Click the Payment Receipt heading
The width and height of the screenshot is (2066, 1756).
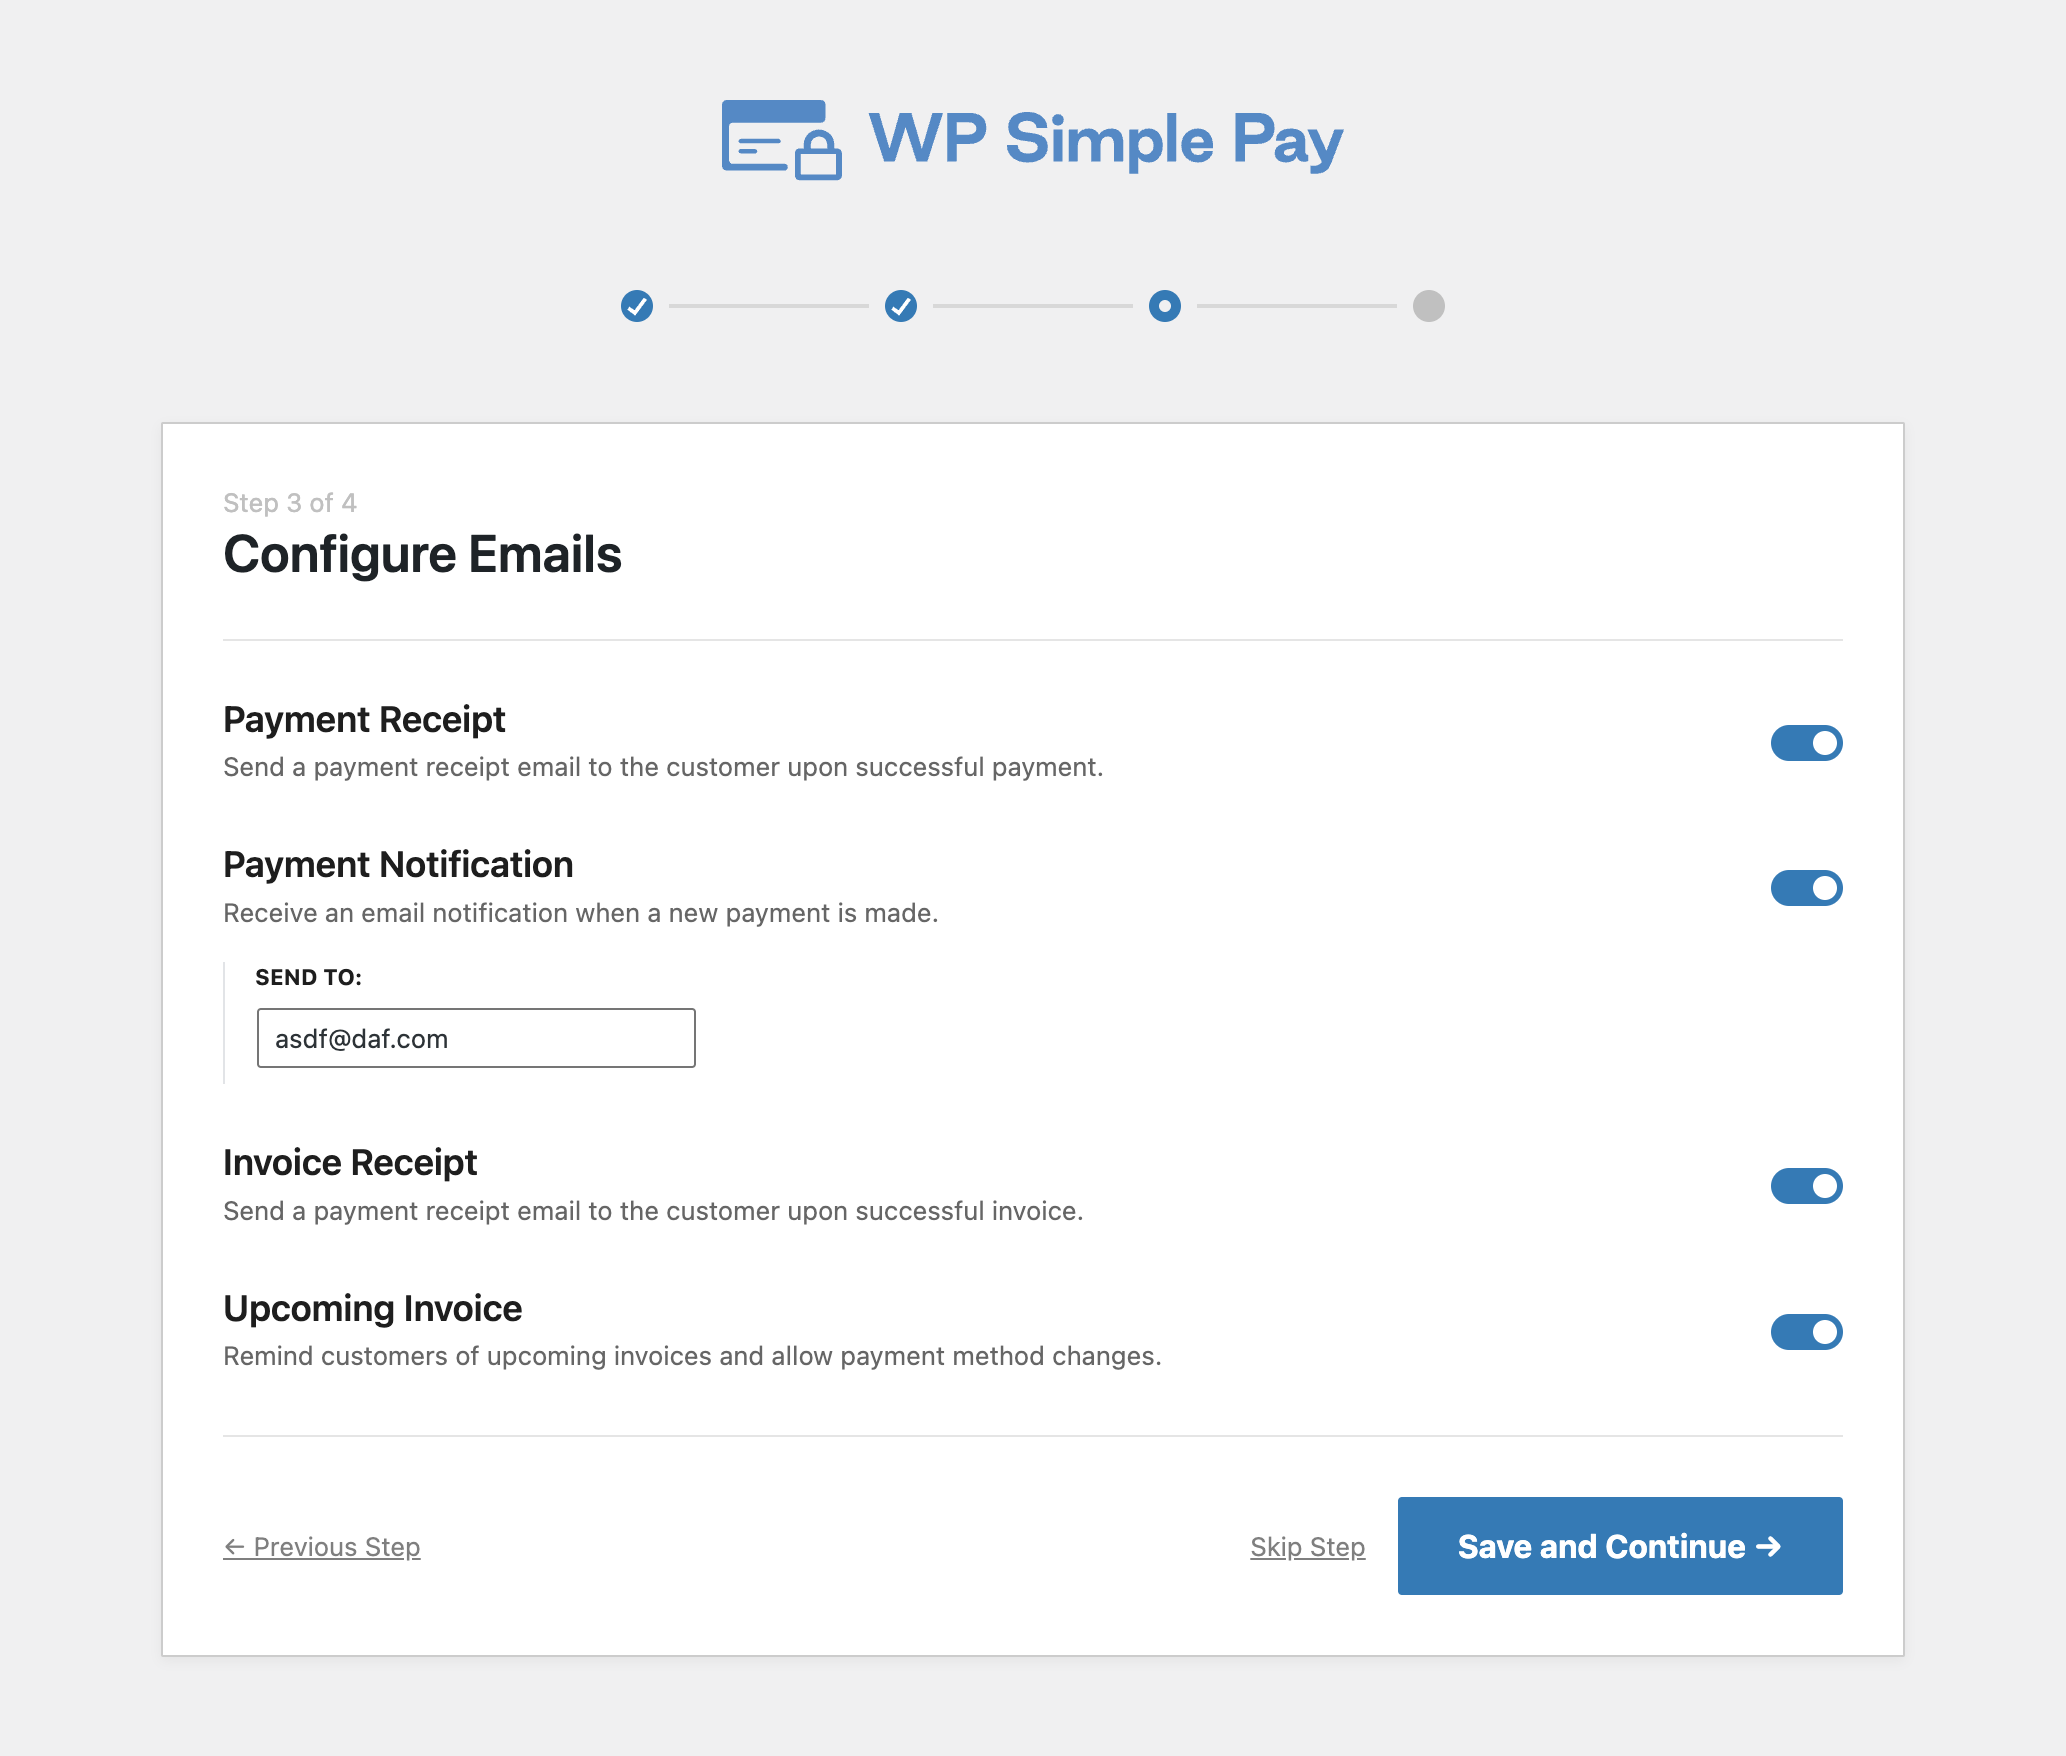click(x=364, y=719)
